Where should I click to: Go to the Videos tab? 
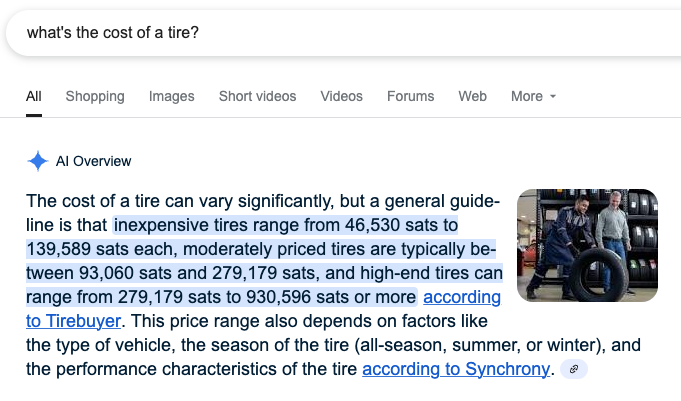point(341,96)
